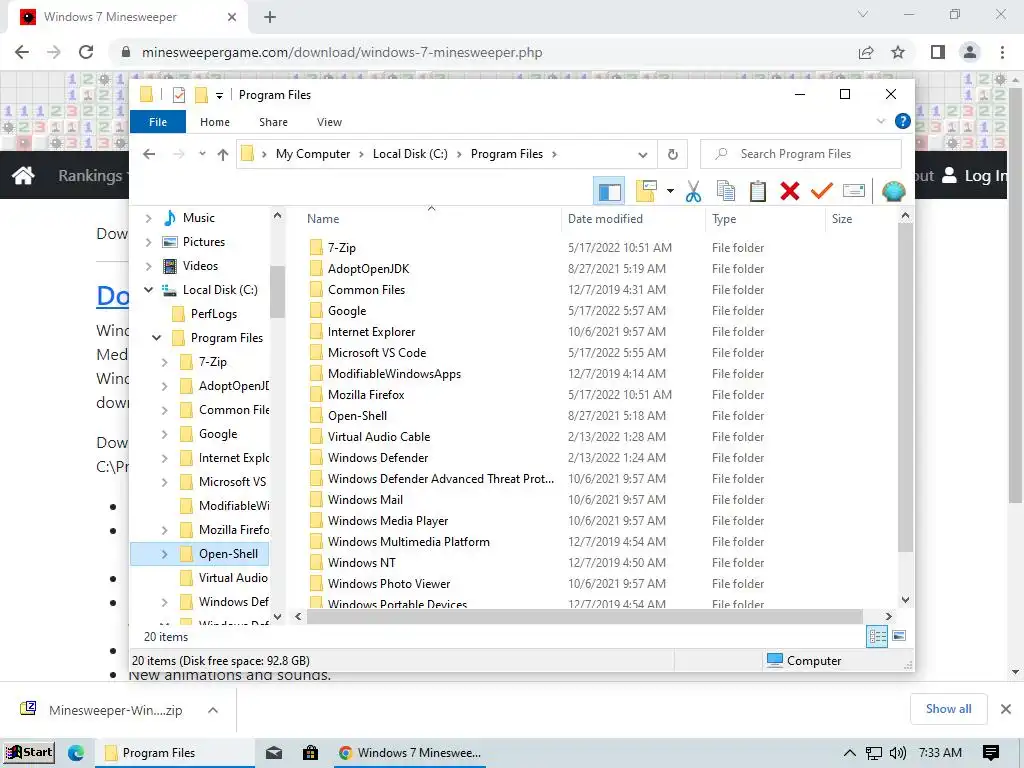Open Chrome side panel icon
Screen dimensions: 1024x768
938,52
